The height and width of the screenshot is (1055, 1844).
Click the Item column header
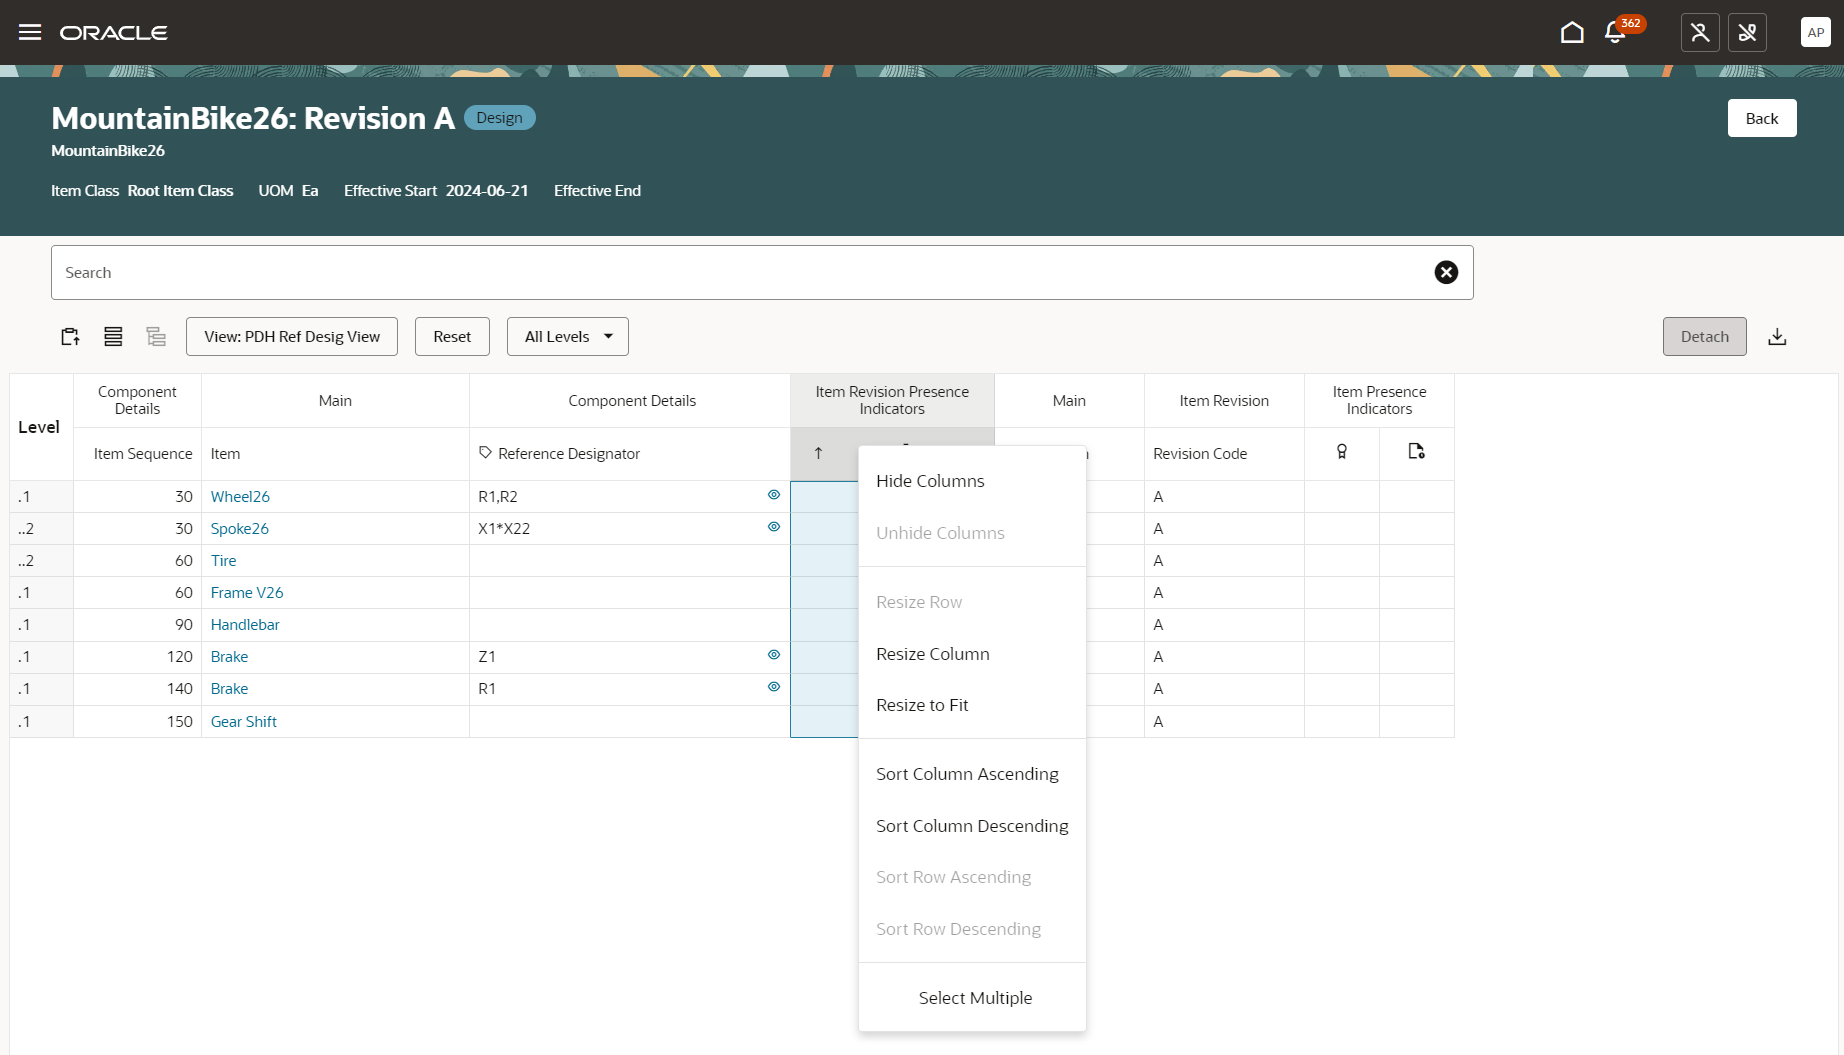[335, 454]
